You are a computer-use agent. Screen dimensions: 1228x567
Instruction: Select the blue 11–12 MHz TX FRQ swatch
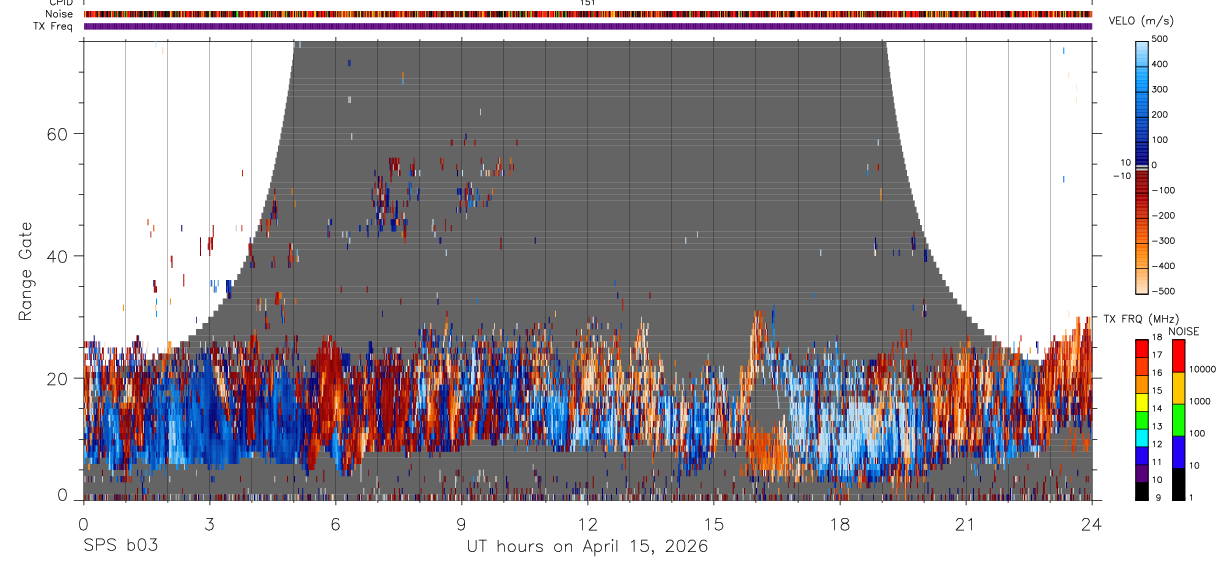(1142, 455)
